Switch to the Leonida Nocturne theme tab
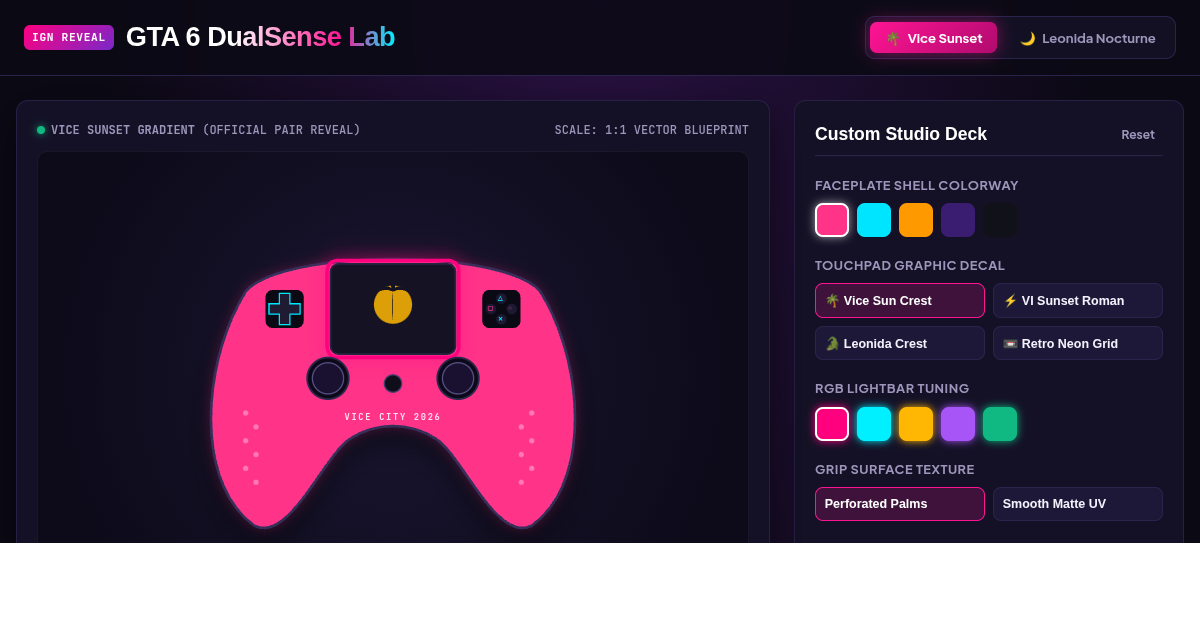Screen dimensions: 1200x630 click(x=1087, y=38)
